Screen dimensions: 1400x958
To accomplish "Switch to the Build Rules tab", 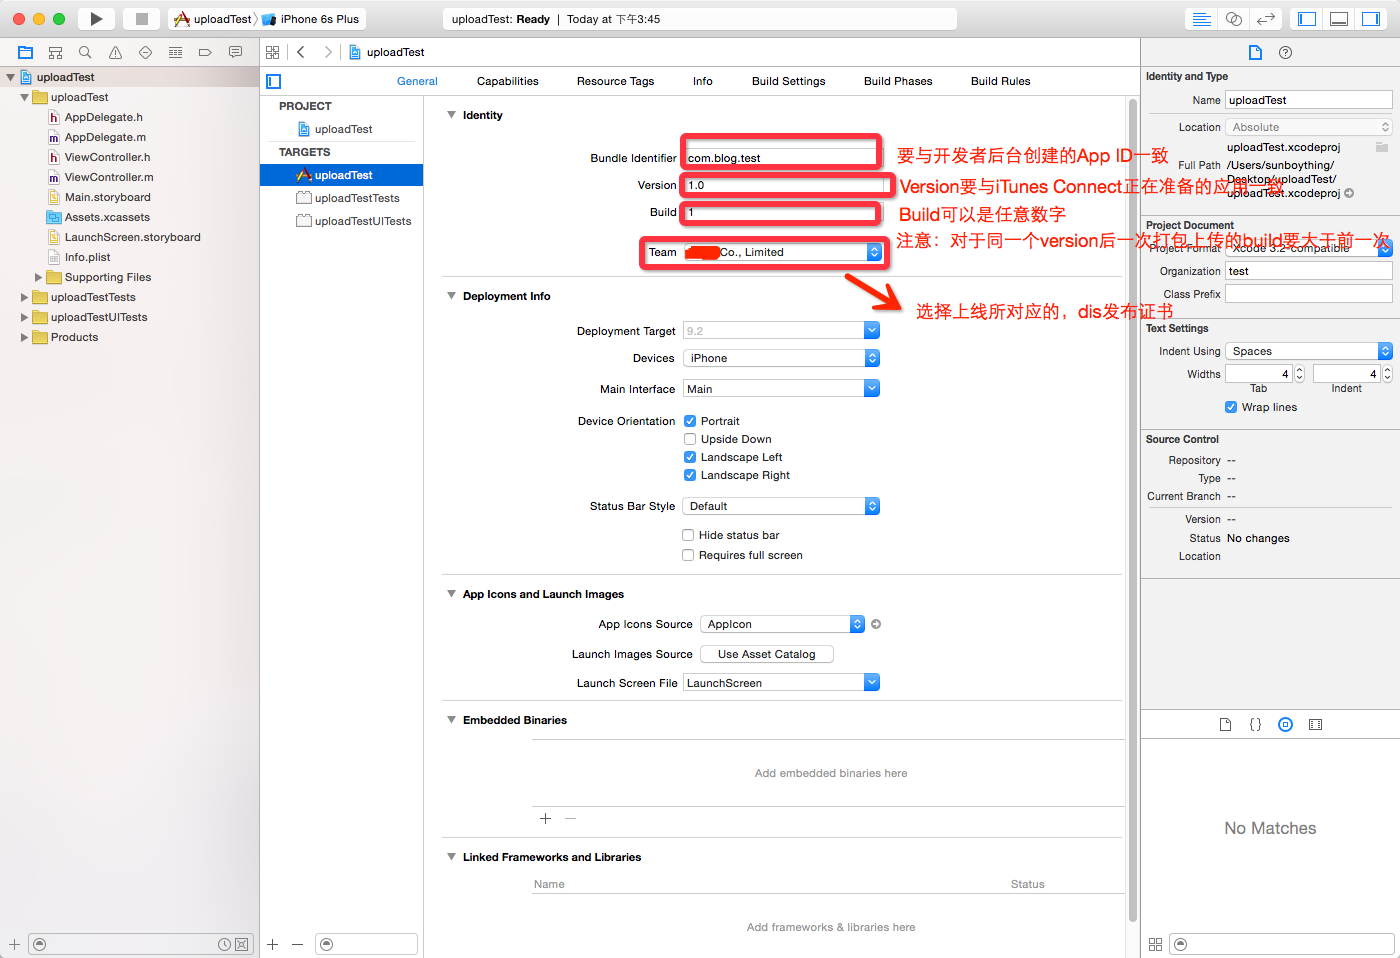I will click(x=1000, y=81).
